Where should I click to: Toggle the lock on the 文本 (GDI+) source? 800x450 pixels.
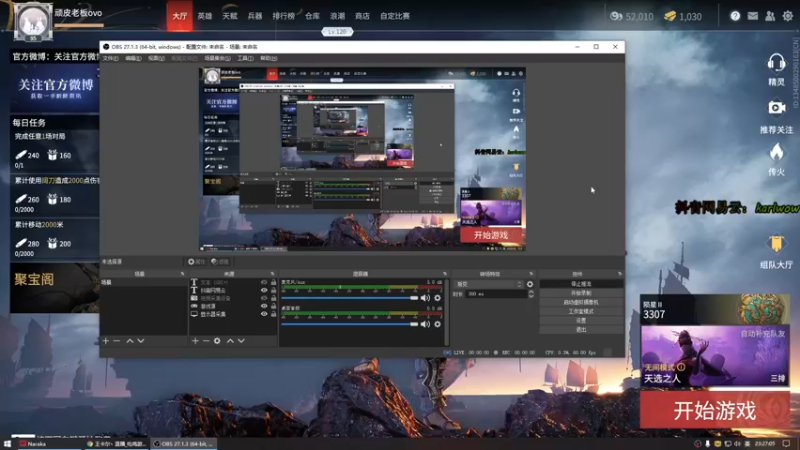(x=273, y=282)
